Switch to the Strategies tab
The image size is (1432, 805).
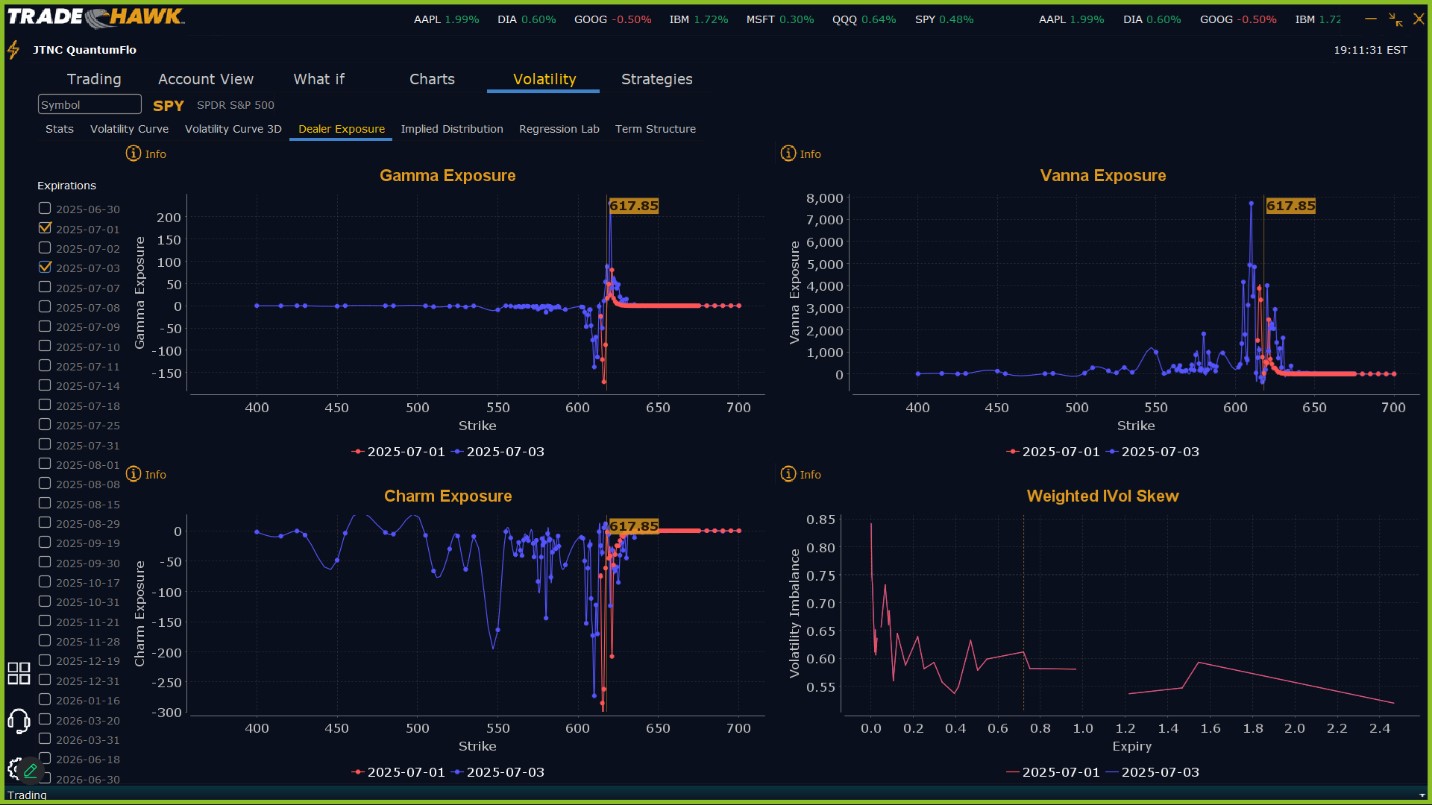pos(657,79)
